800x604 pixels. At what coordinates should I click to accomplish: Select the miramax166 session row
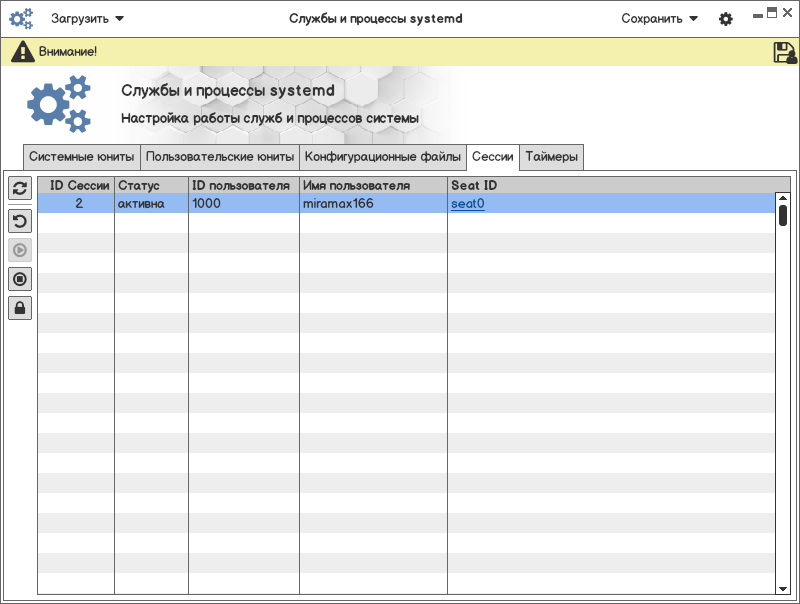click(336, 203)
